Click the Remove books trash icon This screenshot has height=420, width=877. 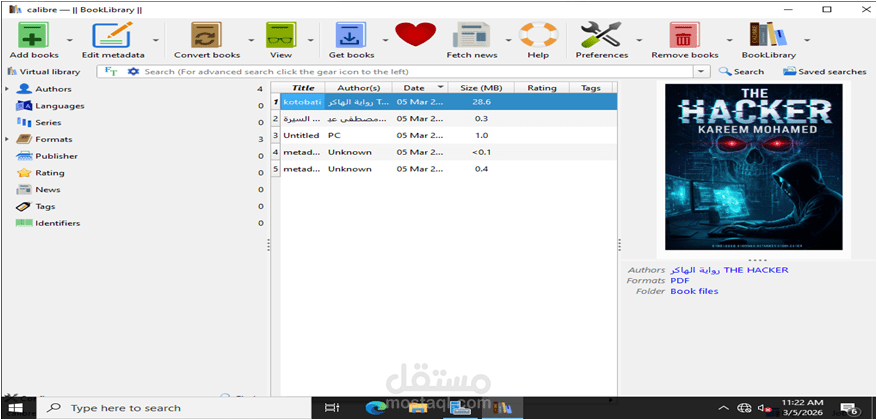click(x=684, y=35)
